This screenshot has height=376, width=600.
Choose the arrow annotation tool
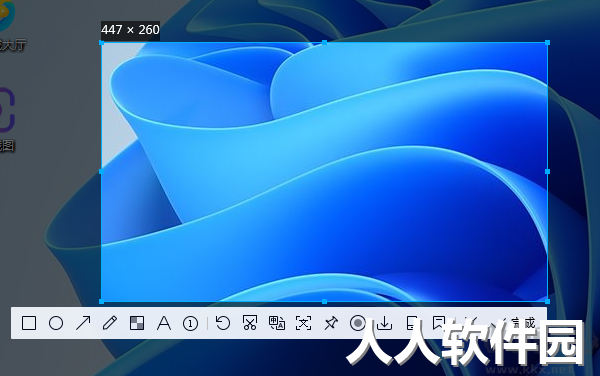(83, 323)
